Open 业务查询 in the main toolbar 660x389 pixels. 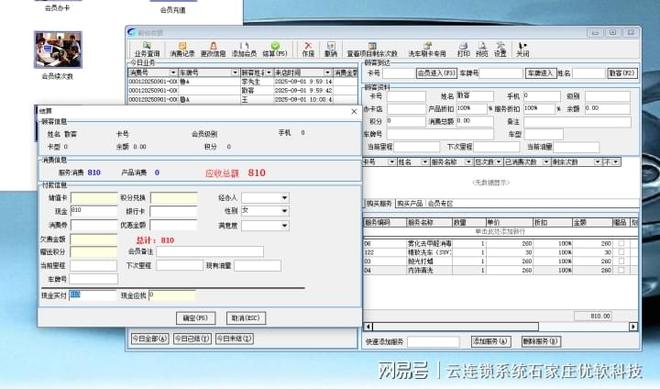[147, 49]
